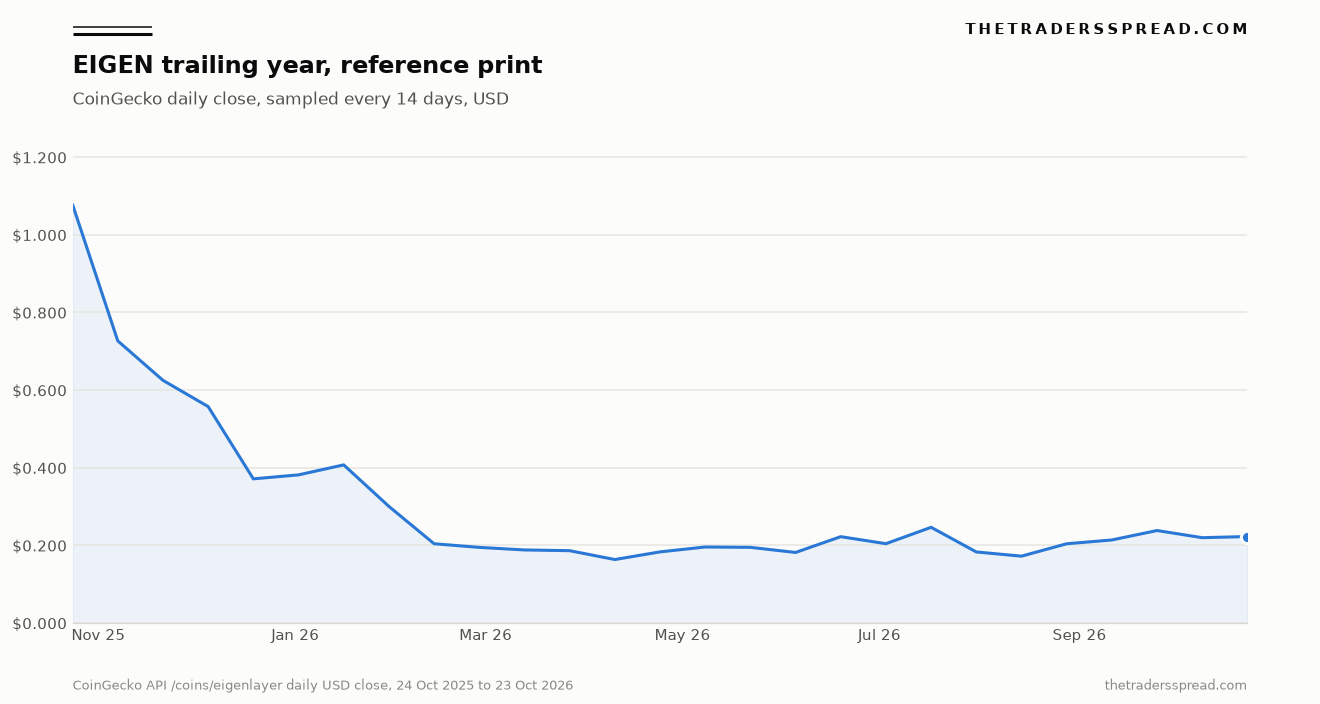Click the 'Sep 26' x-axis label
The image size is (1320, 704).
1079,635
